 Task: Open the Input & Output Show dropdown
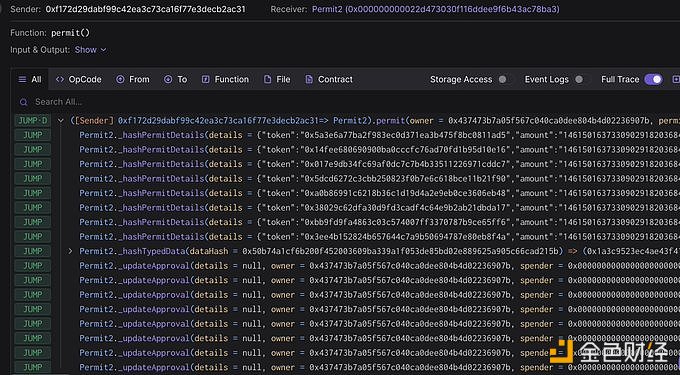point(91,50)
